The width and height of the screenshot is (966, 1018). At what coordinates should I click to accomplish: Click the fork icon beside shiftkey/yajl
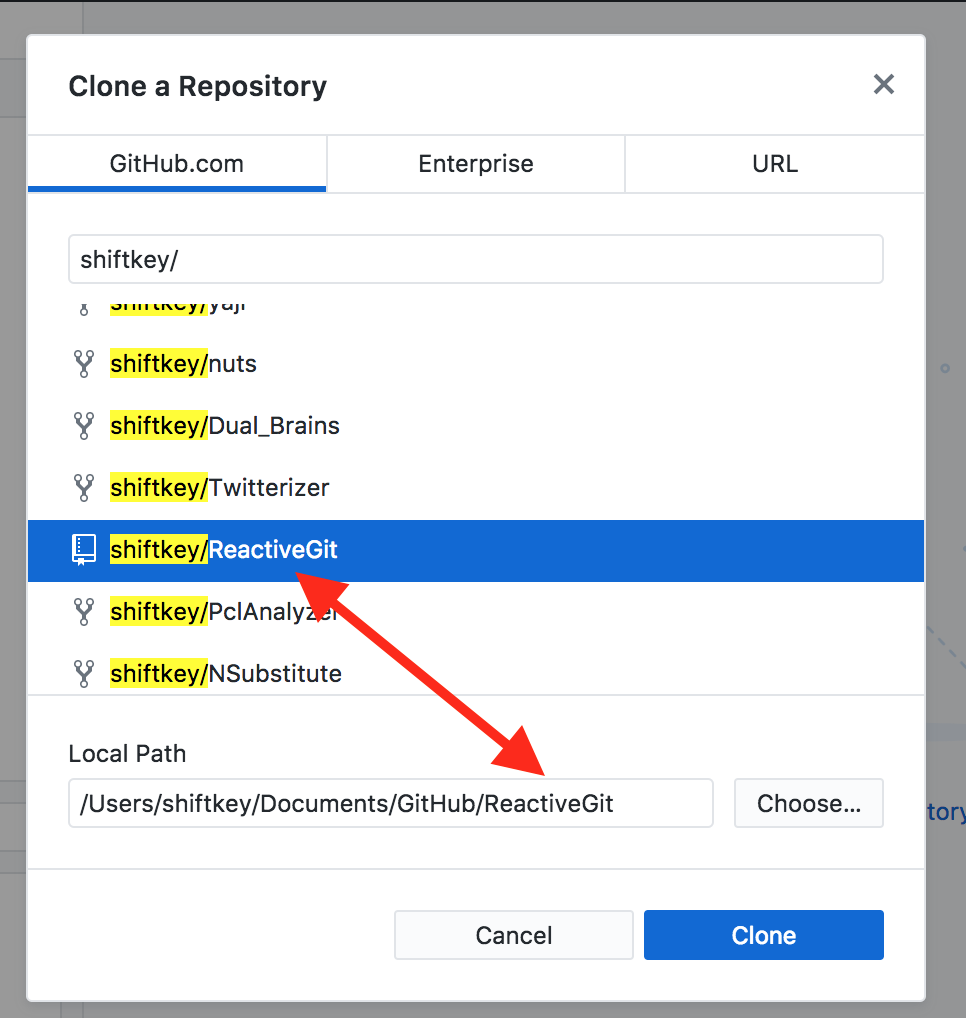pos(84,305)
